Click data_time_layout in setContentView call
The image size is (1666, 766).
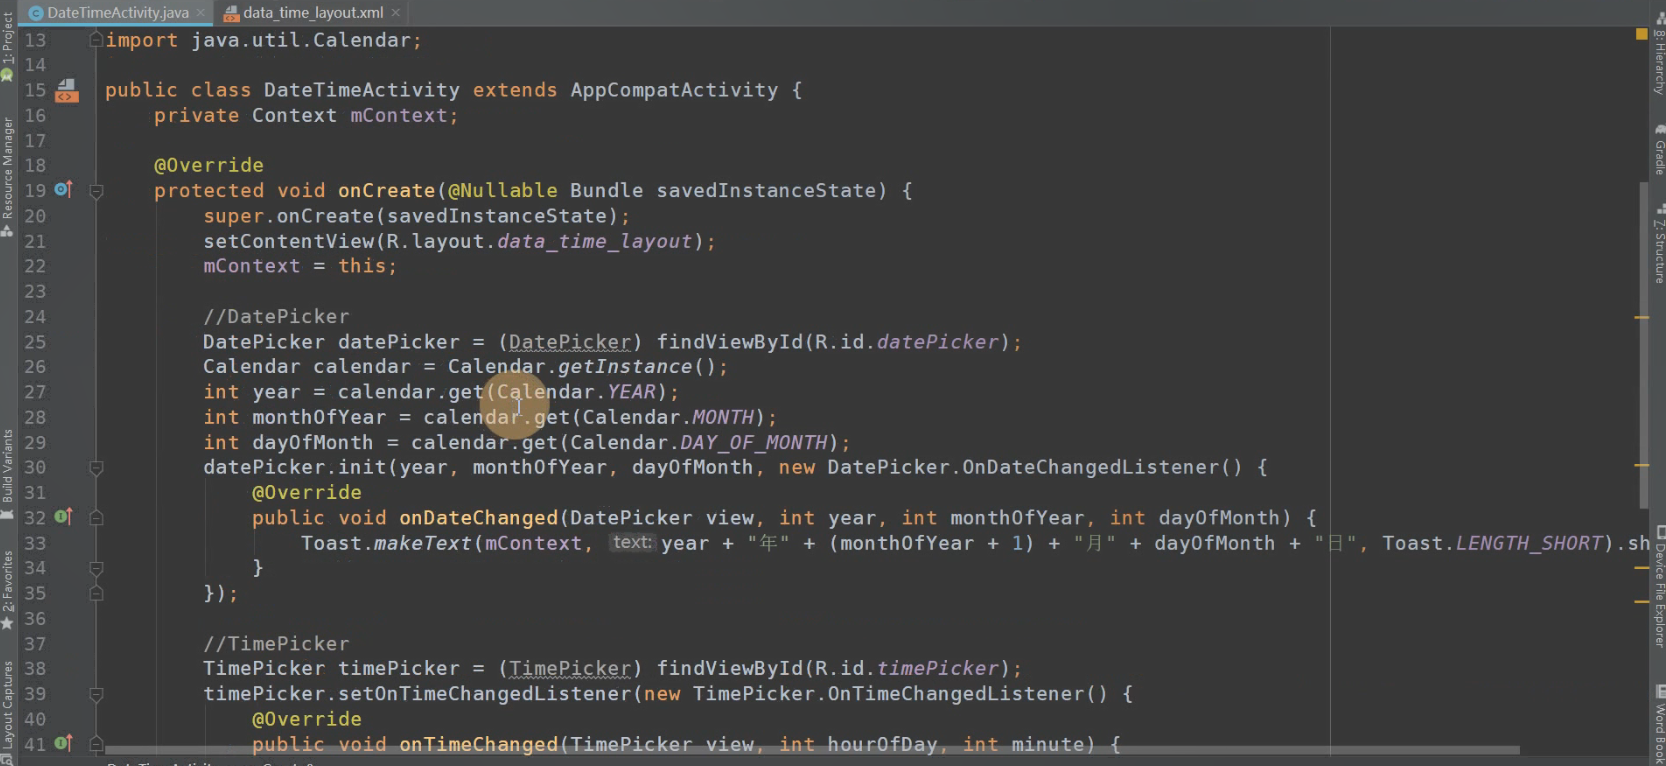click(x=595, y=241)
